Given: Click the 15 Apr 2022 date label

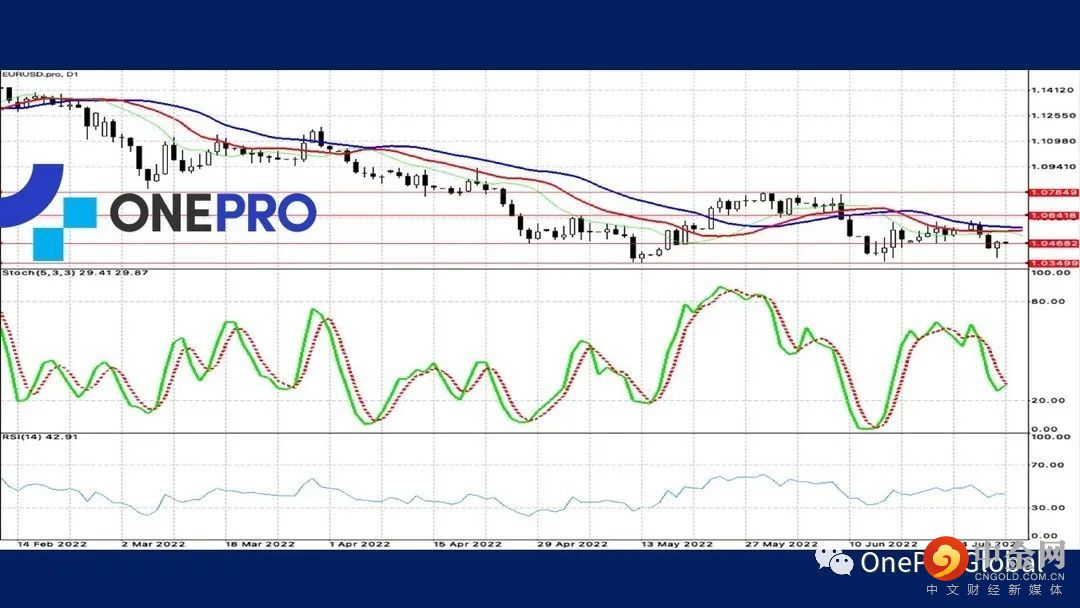Looking at the screenshot, I should (x=467, y=544).
